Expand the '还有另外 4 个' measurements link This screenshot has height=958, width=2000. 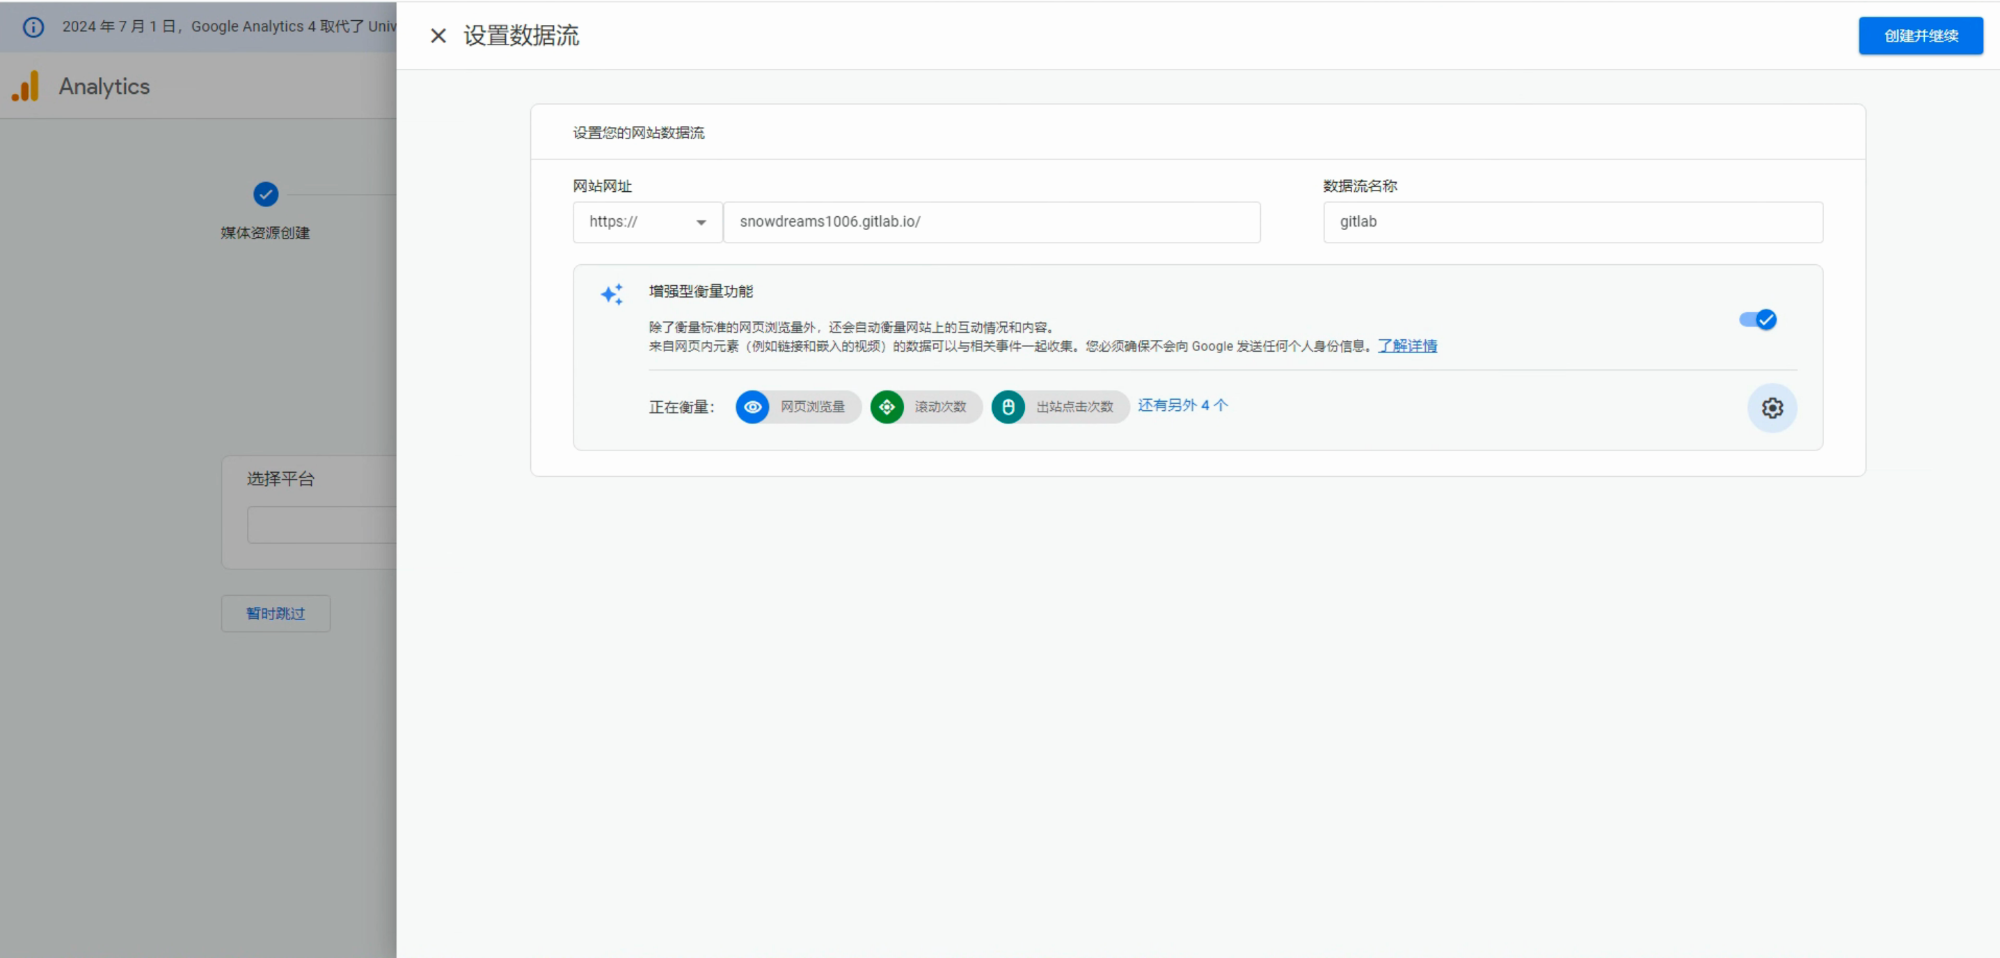click(x=1182, y=405)
